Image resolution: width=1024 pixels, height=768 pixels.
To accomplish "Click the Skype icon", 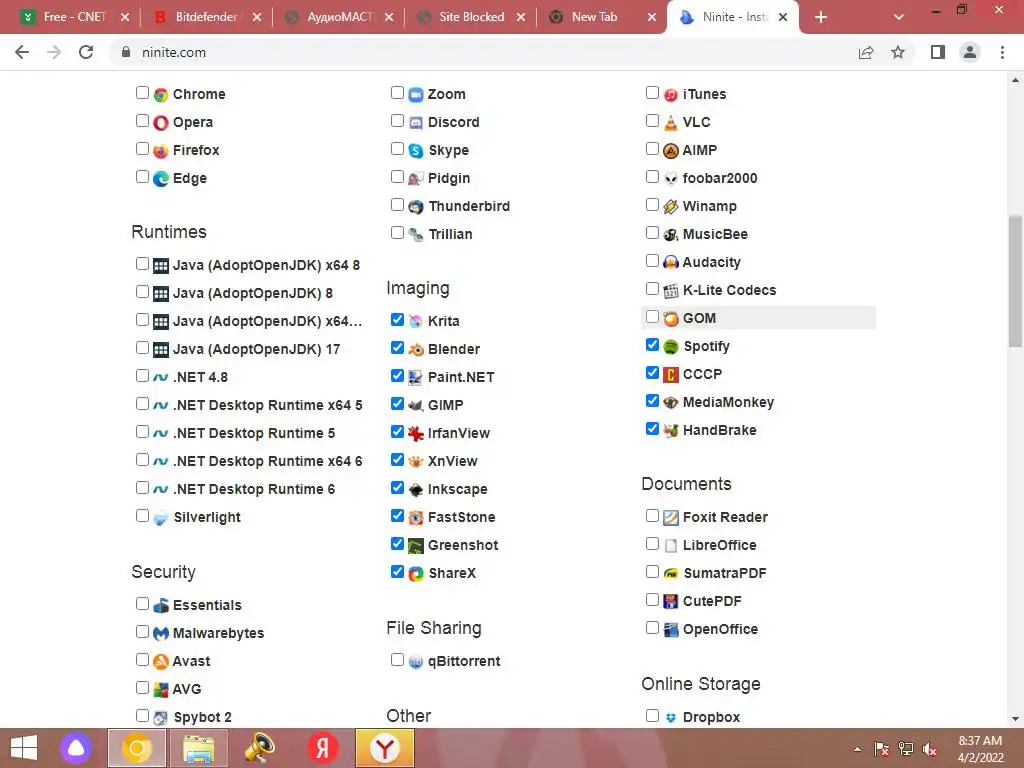I will click(x=416, y=151).
